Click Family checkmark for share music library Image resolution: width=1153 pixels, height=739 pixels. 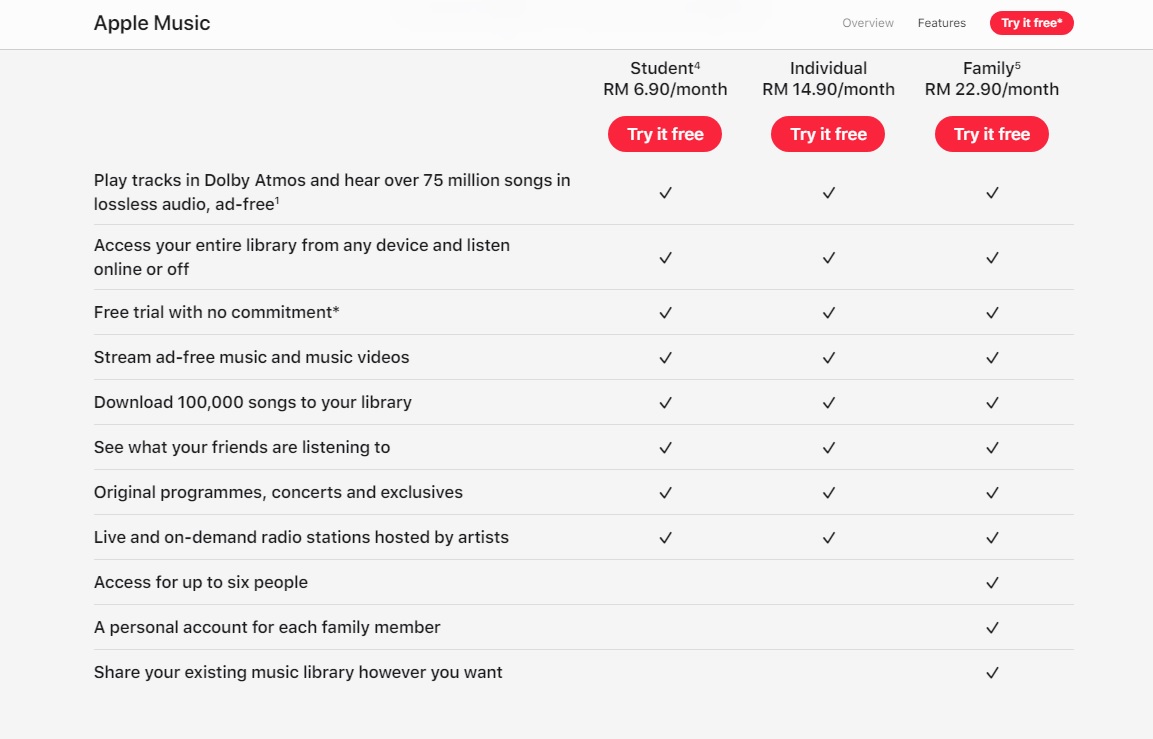coord(992,672)
